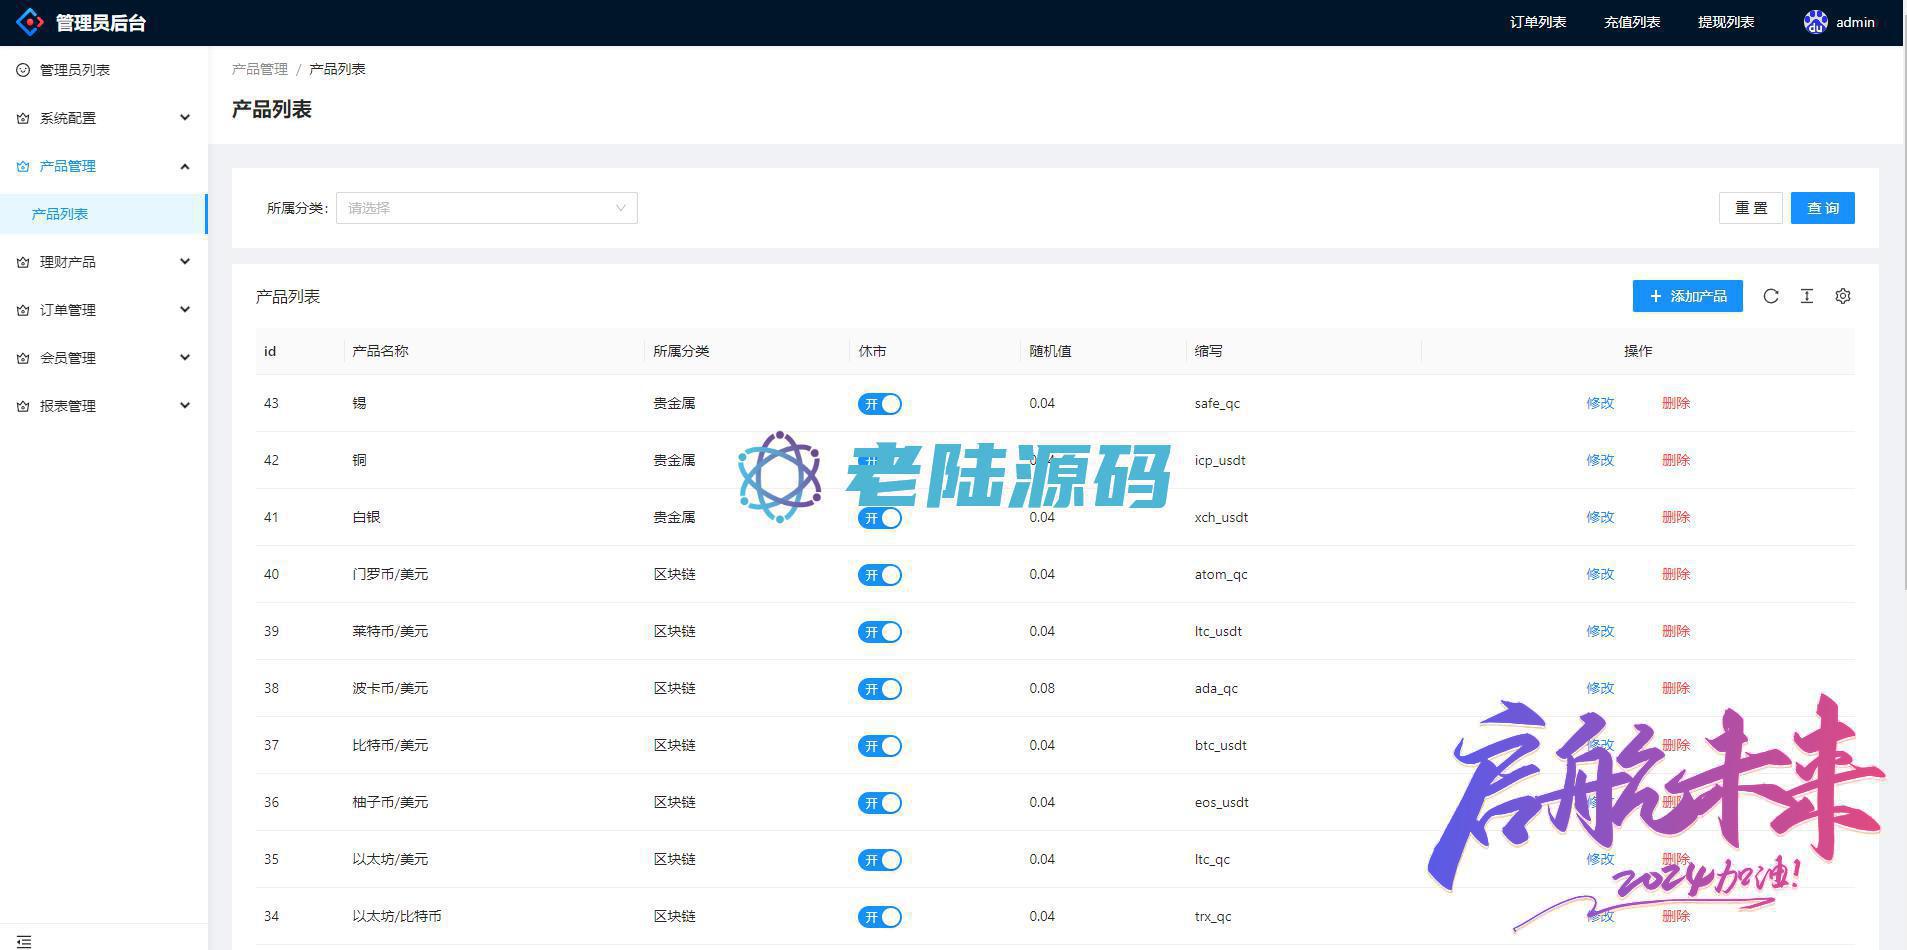Click 修改 for product 铜
This screenshot has width=1907, height=950.
(1600, 460)
